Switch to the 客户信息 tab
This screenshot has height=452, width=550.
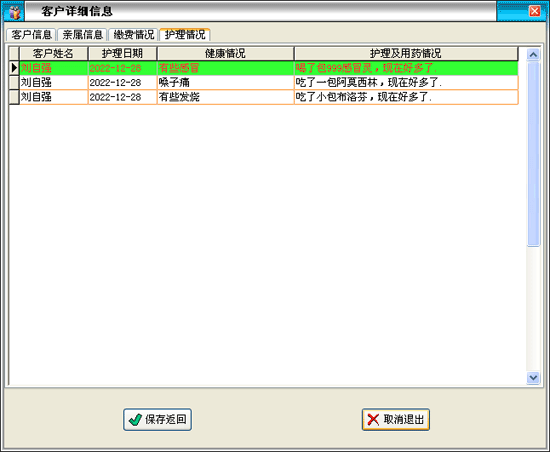tap(31, 34)
